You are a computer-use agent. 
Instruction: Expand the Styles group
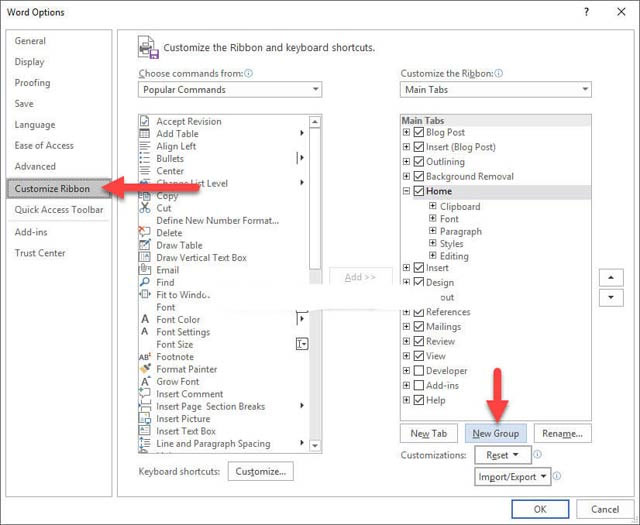433,243
